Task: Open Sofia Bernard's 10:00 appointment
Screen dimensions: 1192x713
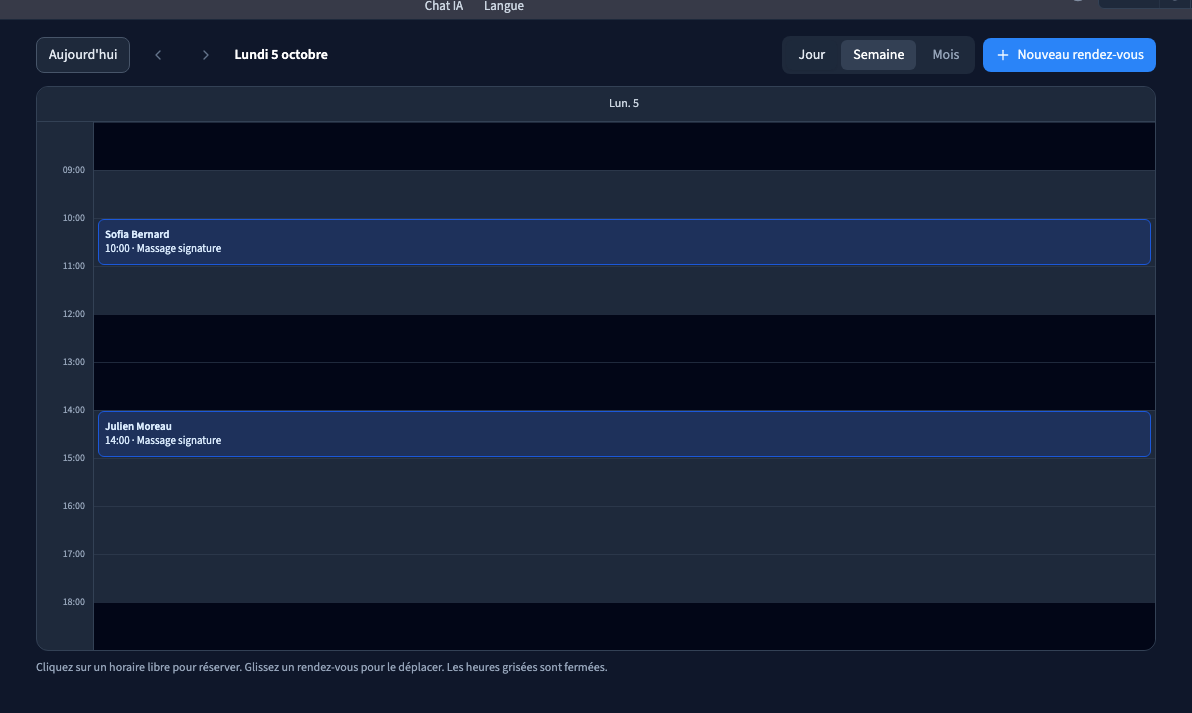Action: (x=624, y=242)
